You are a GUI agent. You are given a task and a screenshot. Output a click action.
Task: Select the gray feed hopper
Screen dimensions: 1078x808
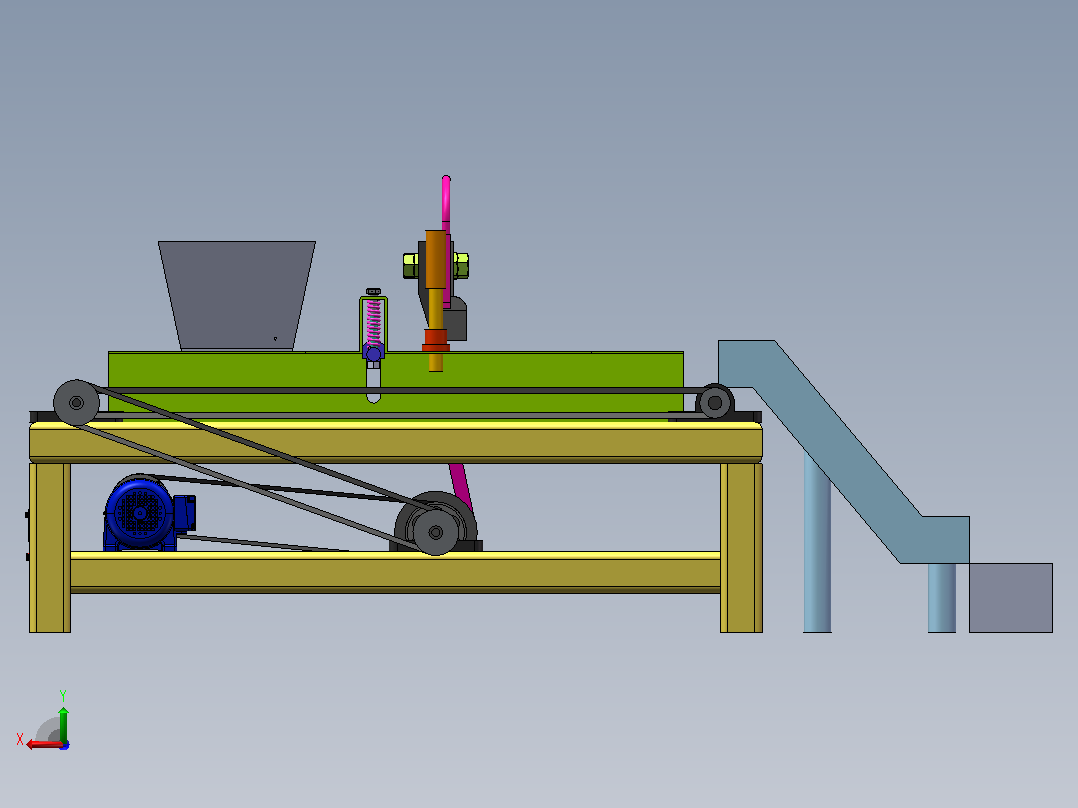click(x=236, y=296)
